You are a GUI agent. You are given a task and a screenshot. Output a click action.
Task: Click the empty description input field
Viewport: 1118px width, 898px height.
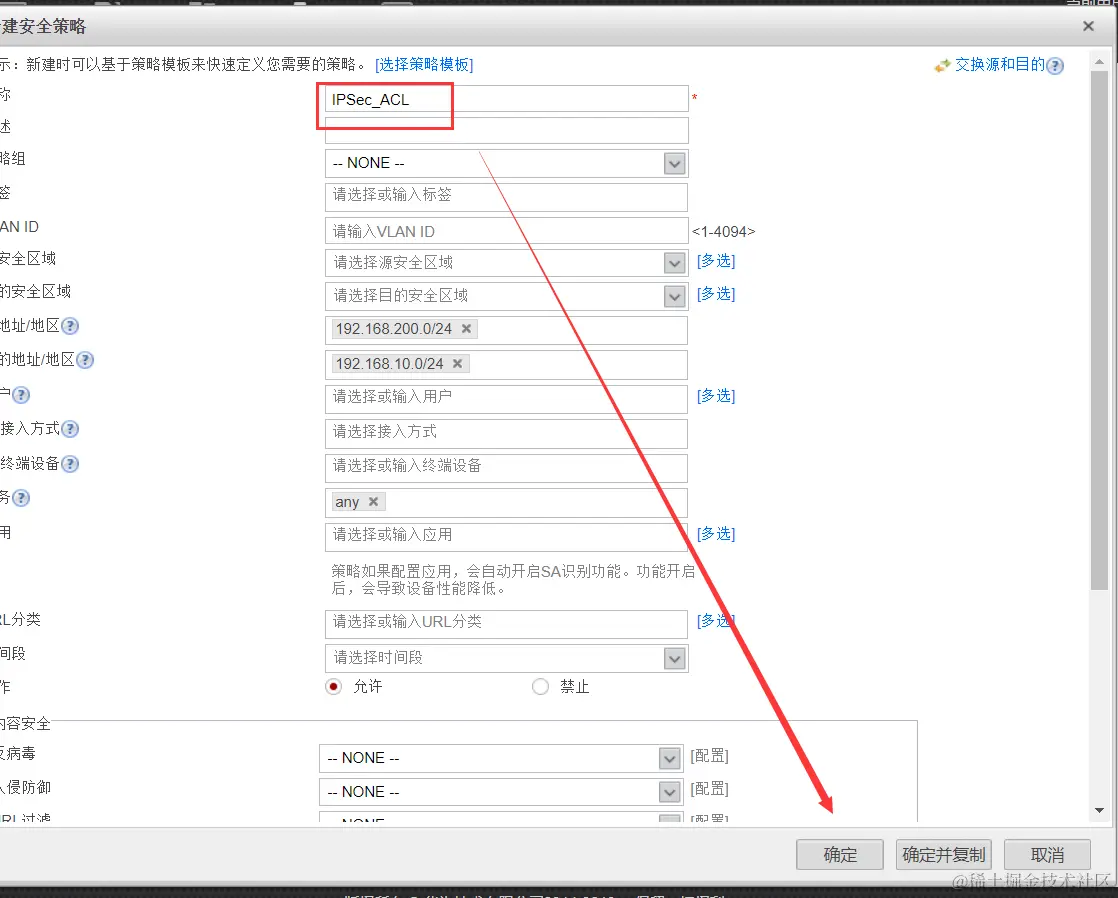(506, 131)
